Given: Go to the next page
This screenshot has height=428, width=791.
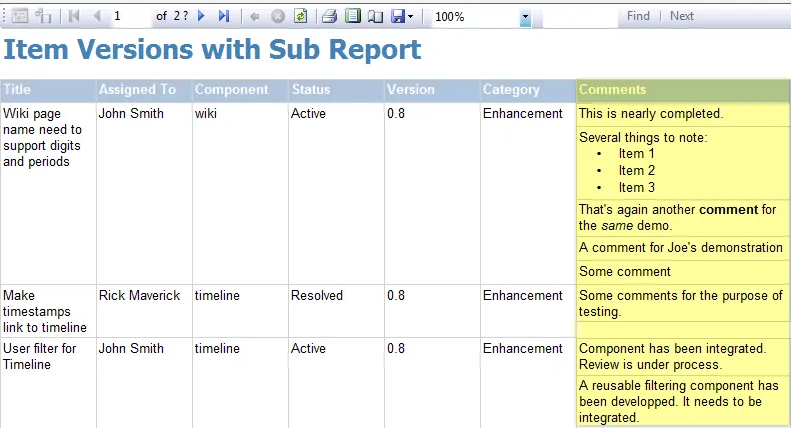Looking at the screenshot, I should [202, 16].
